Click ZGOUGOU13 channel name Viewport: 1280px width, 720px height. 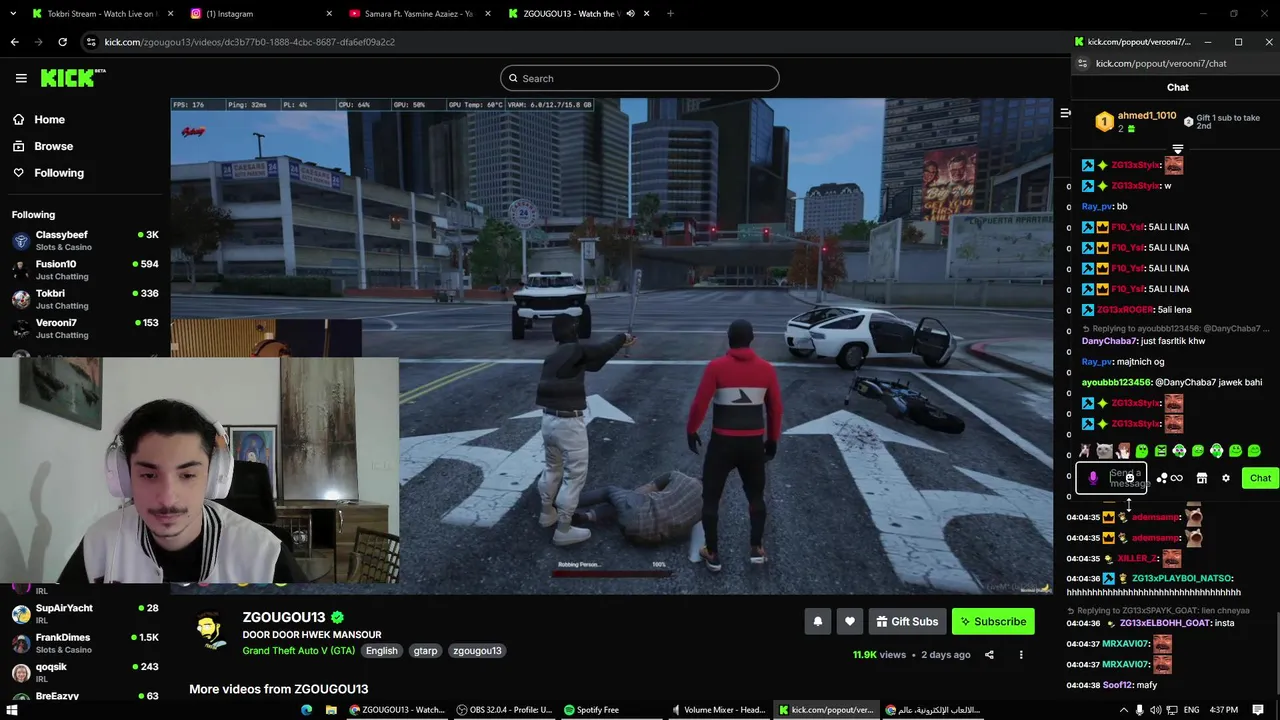click(284, 618)
